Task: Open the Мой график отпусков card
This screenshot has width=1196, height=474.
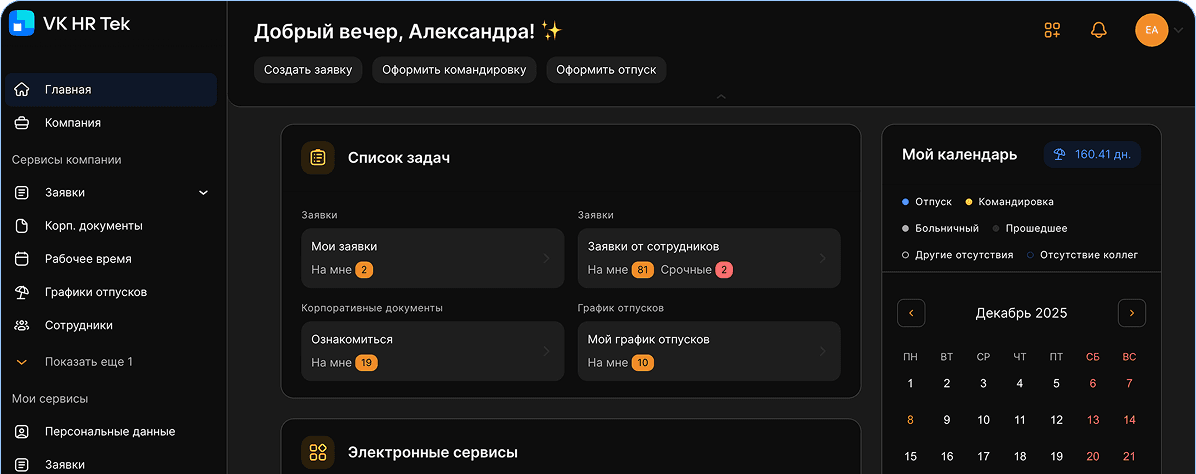Action: [709, 351]
